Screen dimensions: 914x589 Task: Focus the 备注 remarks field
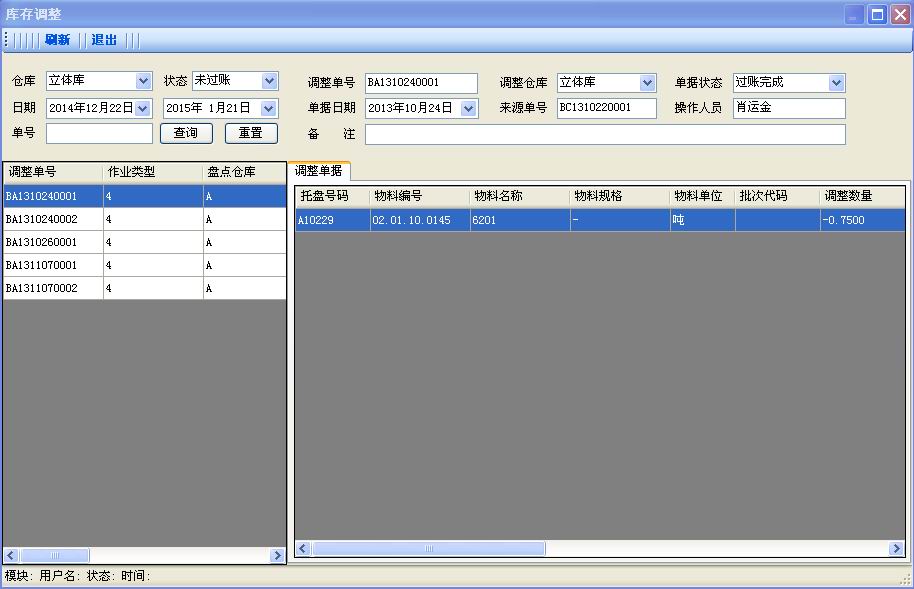pyautogui.click(x=605, y=134)
